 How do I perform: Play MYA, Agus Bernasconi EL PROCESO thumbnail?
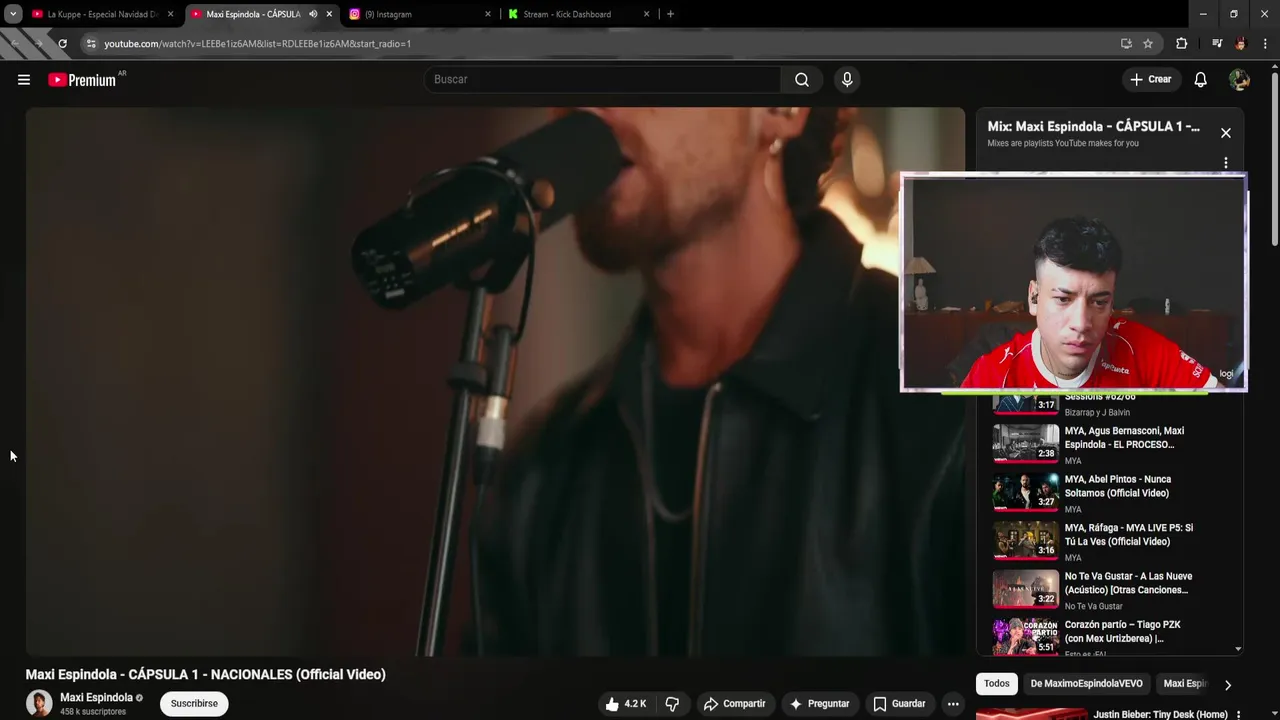pyautogui.click(x=1025, y=444)
